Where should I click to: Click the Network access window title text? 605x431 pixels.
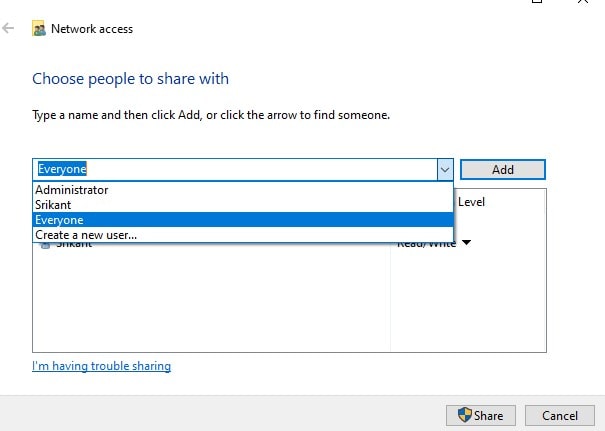94,29
